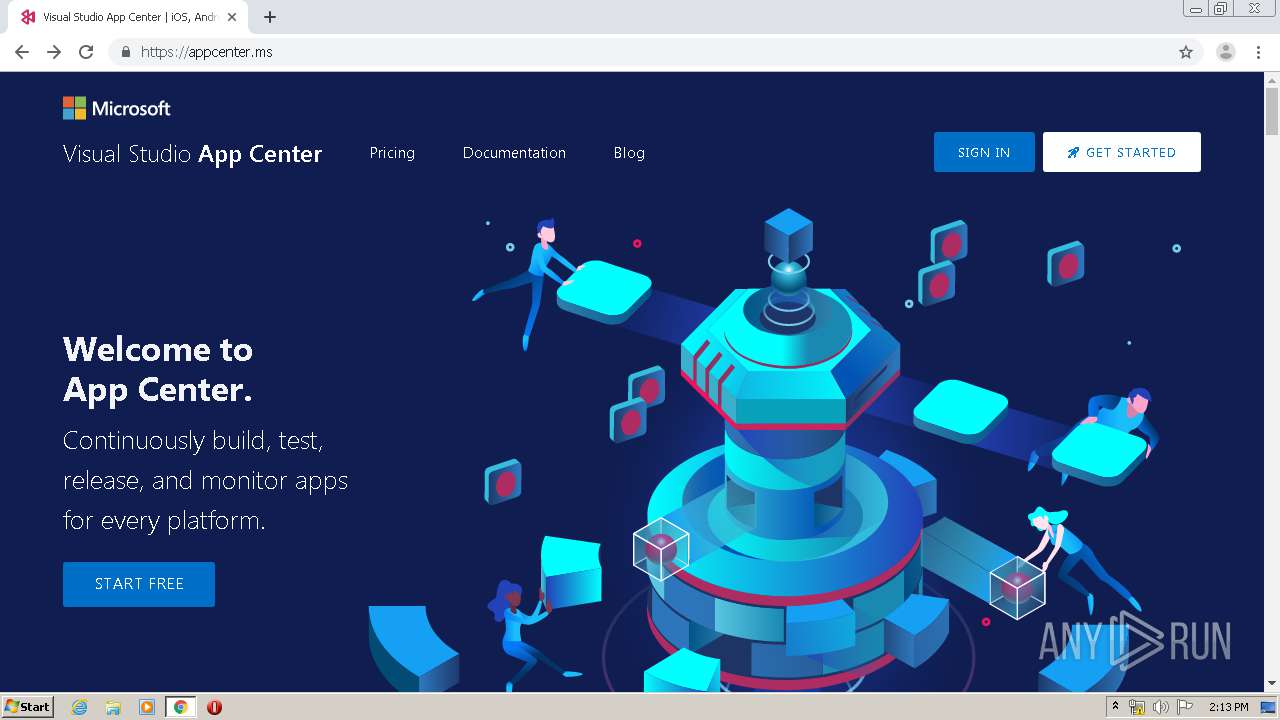The height and width of the screenshot is (720, 1280).
Task: Click the GET STARTED button
Action: (1122, 152)
